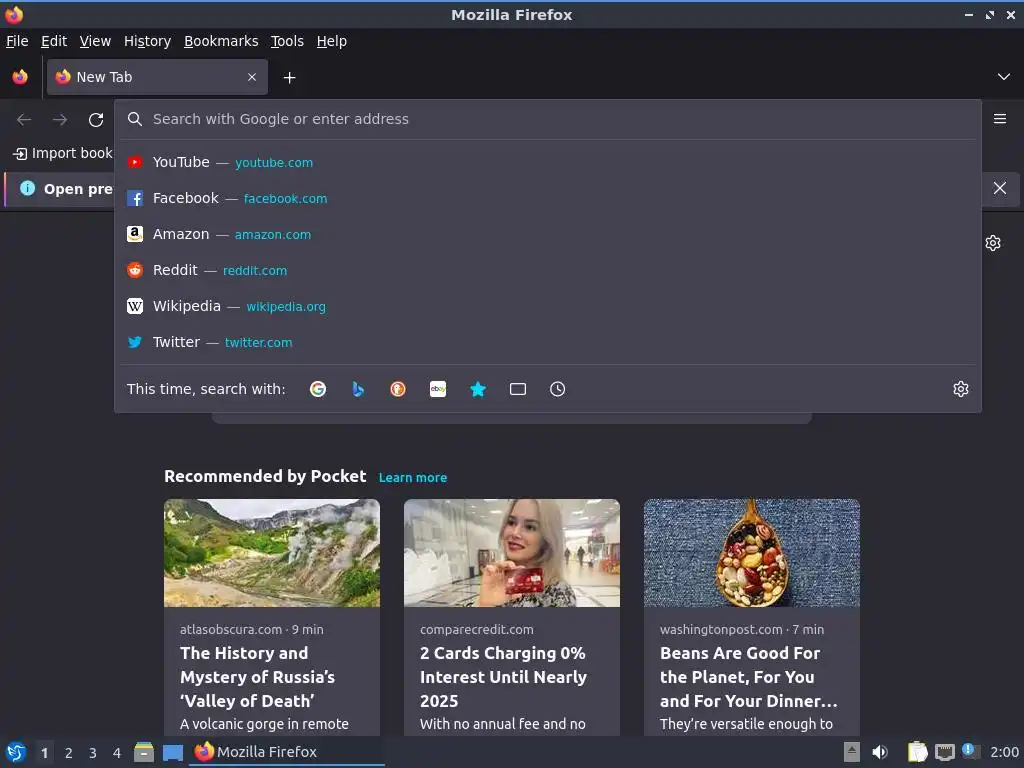This screenshot has height=768, width=1024.
Task: Open 'The History and Mystery' headline
Action: [x=257, y=677]
